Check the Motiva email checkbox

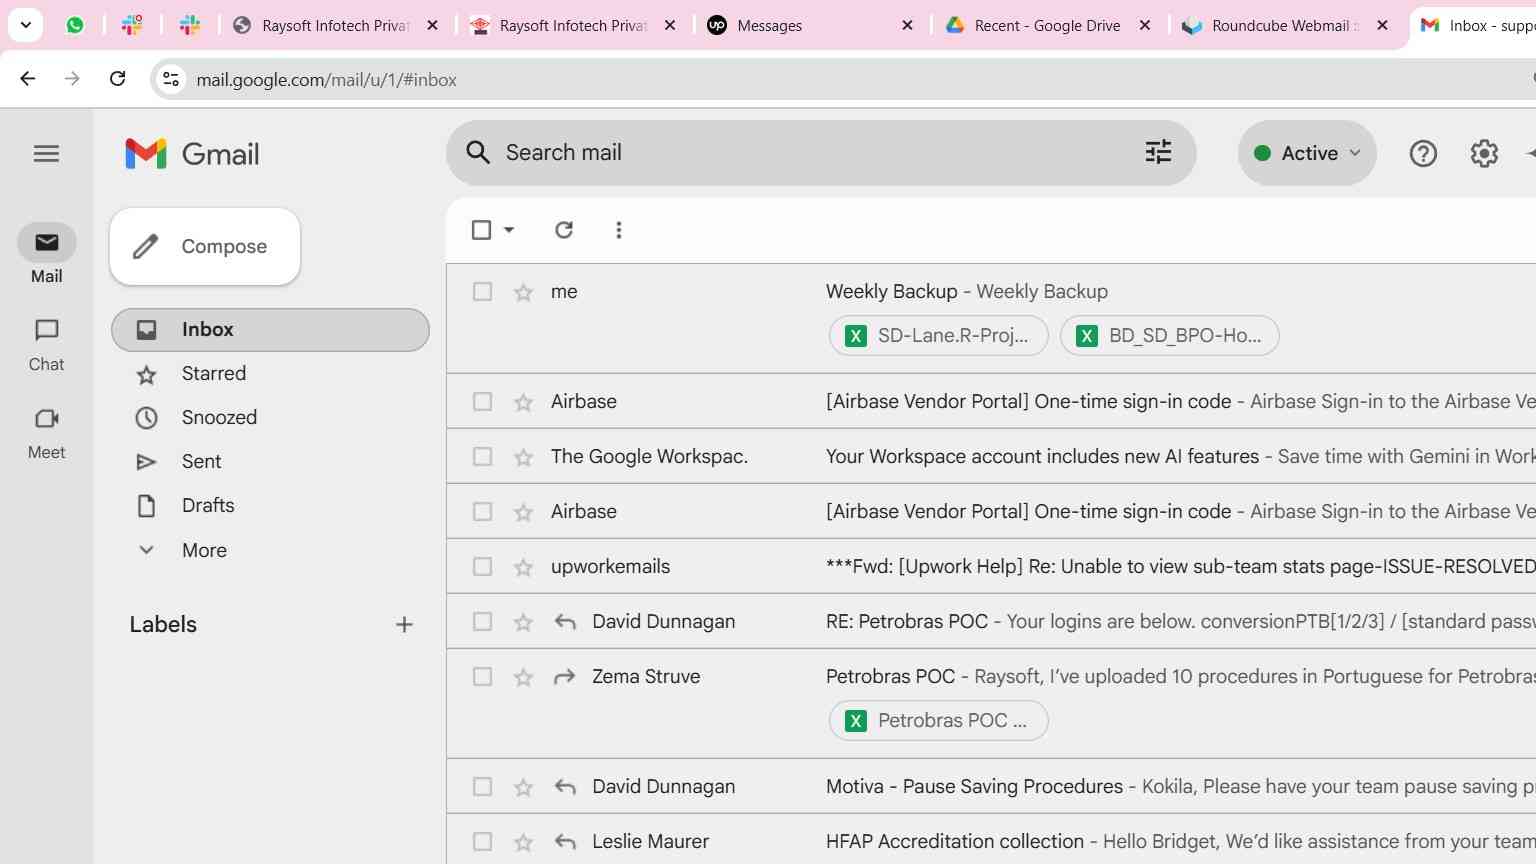[482, 786]
